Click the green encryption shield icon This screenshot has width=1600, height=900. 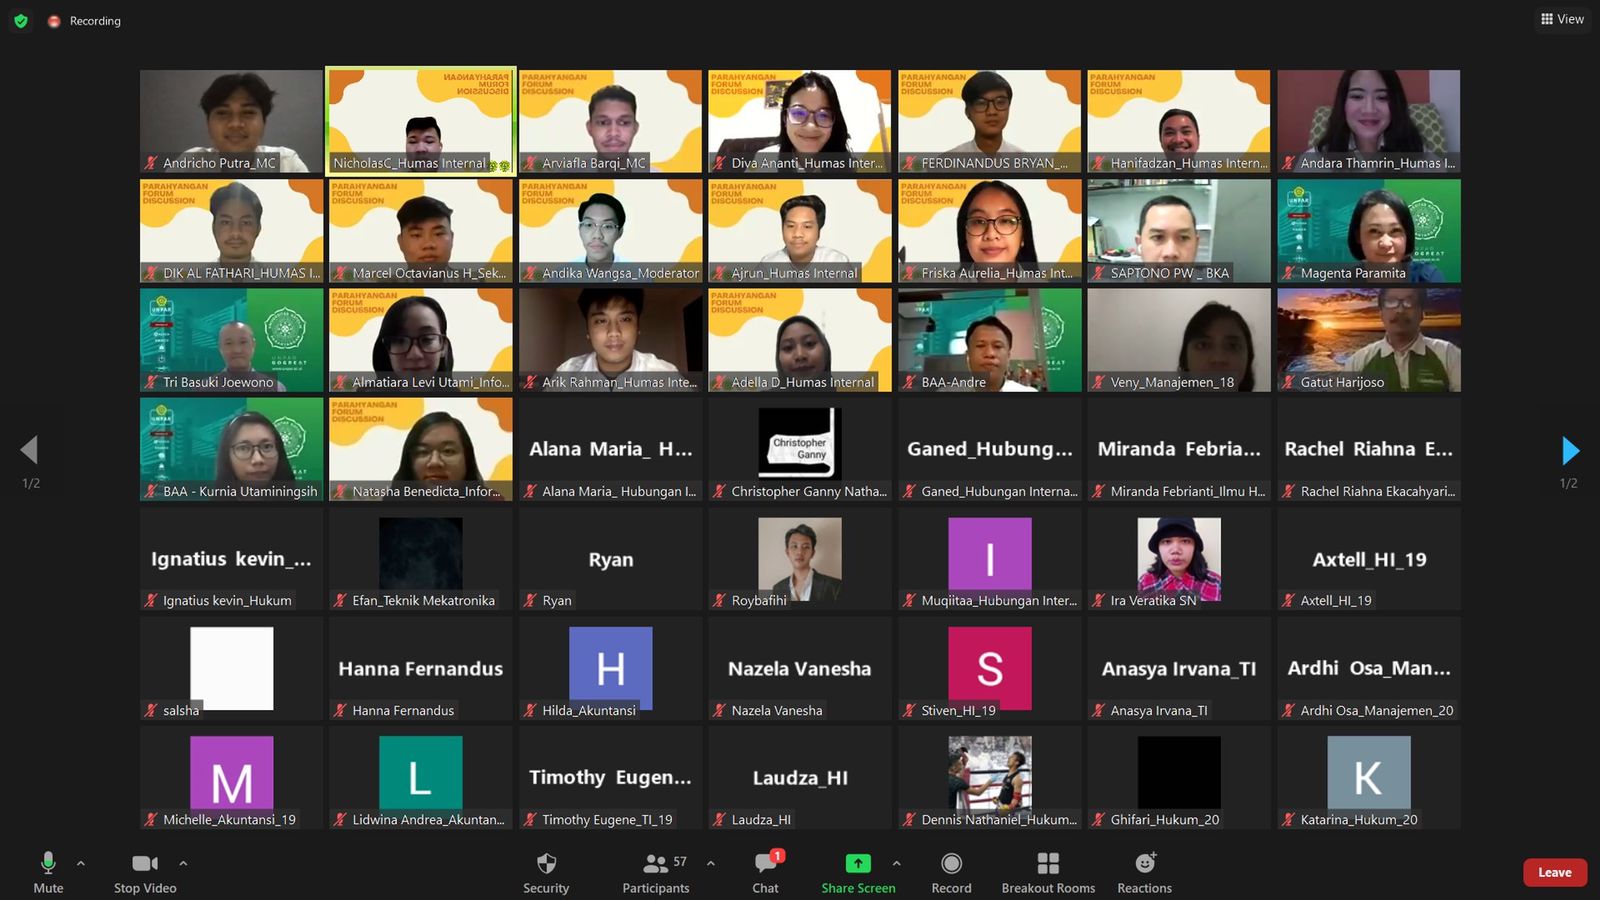[21, 21]
